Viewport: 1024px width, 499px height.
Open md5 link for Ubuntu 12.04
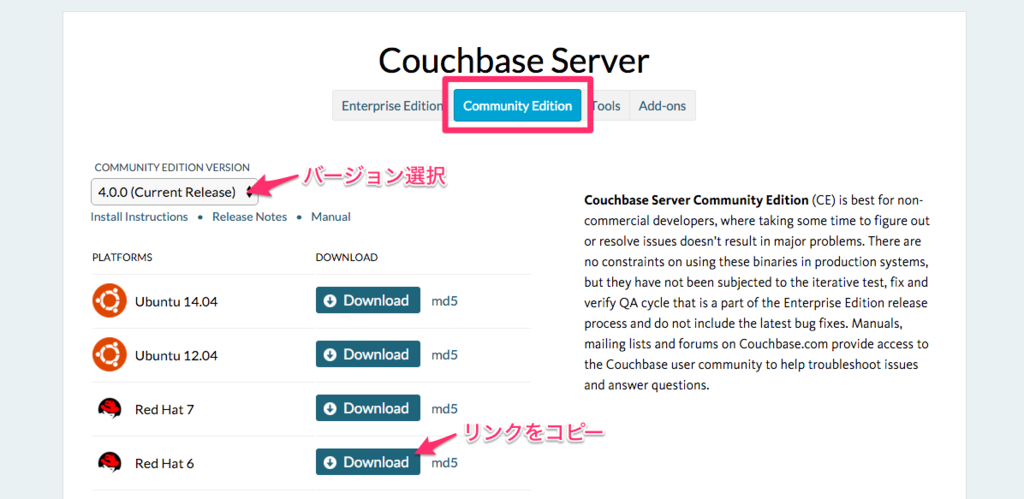click(445, 355)
